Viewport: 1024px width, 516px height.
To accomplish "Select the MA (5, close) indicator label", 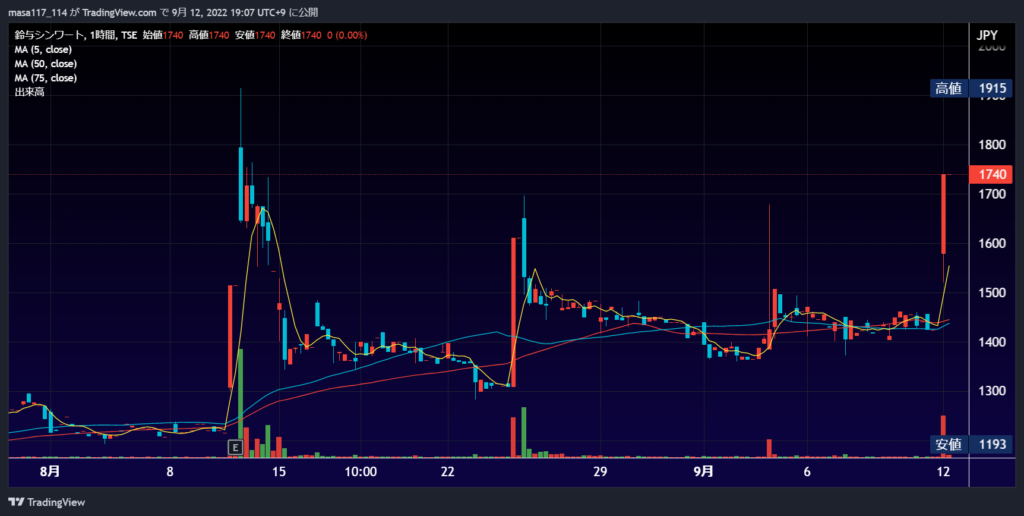I will [x=43, y=50].
